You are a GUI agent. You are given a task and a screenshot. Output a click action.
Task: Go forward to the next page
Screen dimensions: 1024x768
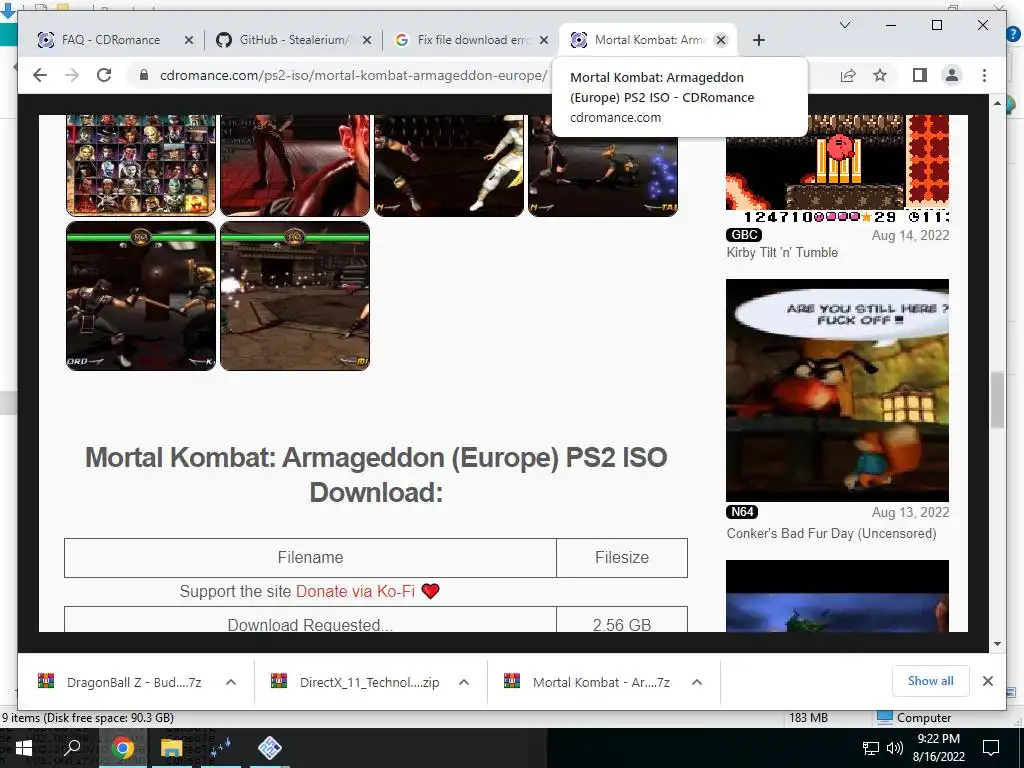[x=72, y=75]
